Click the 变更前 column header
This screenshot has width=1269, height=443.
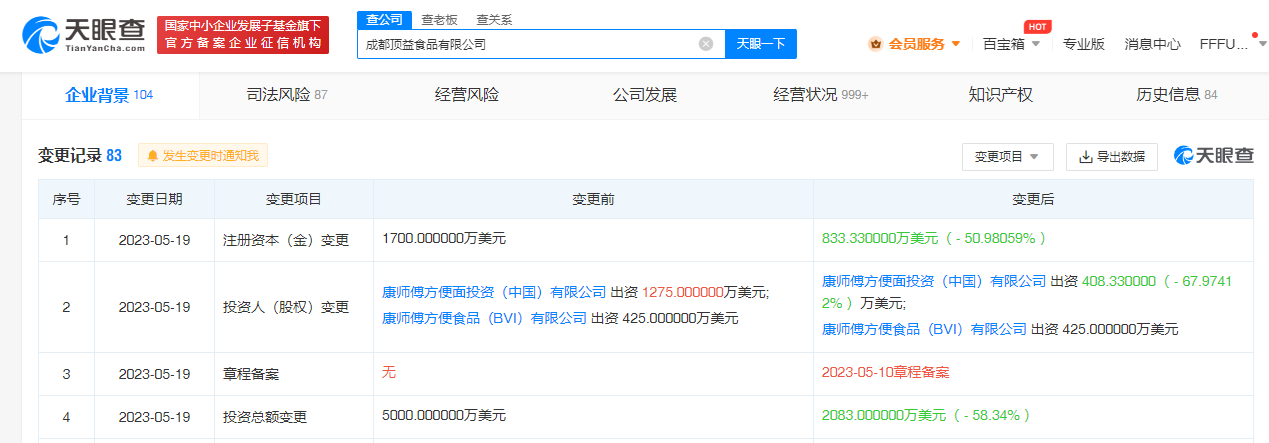593,199
